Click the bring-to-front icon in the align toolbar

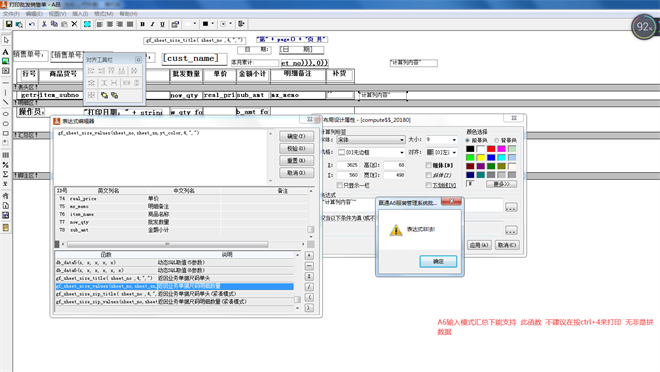[x=104, y=96]
